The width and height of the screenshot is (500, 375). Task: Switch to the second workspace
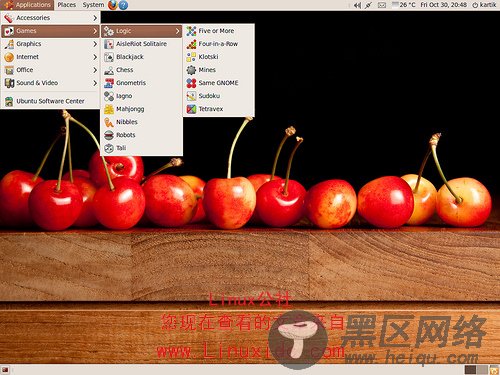click(x=482, y=370)
